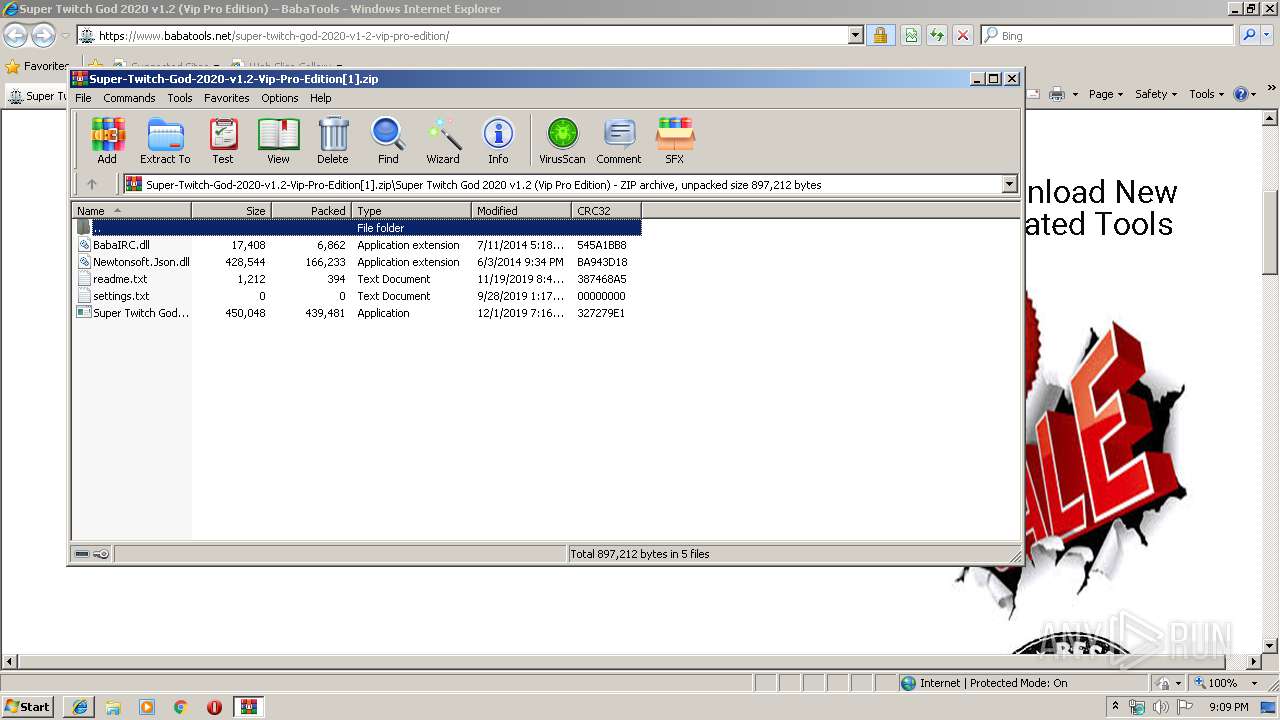Expand the WinRAR archive path dropdown
Viewport: 1280px width, 720px height.
point(1009,184)
